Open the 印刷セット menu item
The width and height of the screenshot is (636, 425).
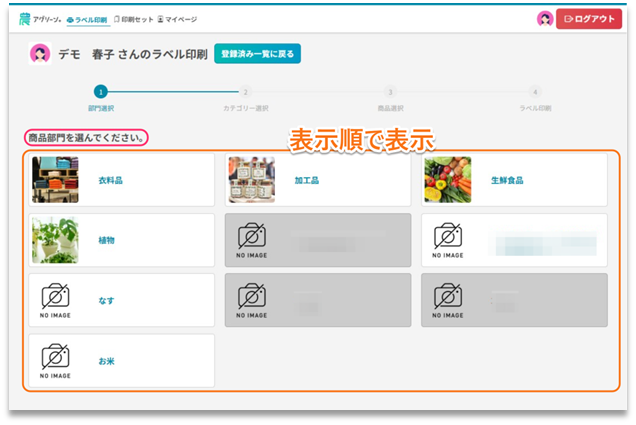[x=134, y=19]
